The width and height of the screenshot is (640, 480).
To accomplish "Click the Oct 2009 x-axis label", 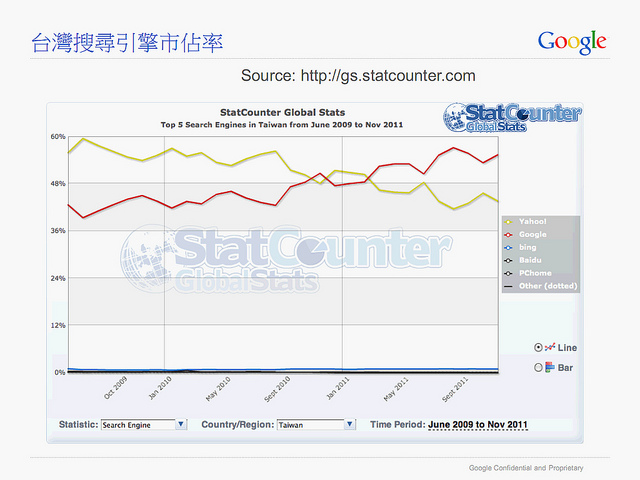I will (x=115, y=387).
